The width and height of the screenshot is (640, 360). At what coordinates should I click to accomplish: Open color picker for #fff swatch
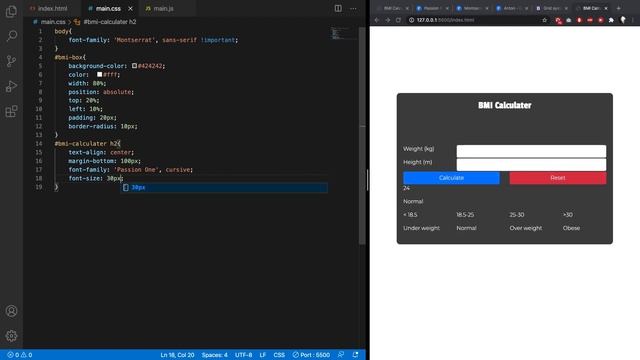[100, 74]
